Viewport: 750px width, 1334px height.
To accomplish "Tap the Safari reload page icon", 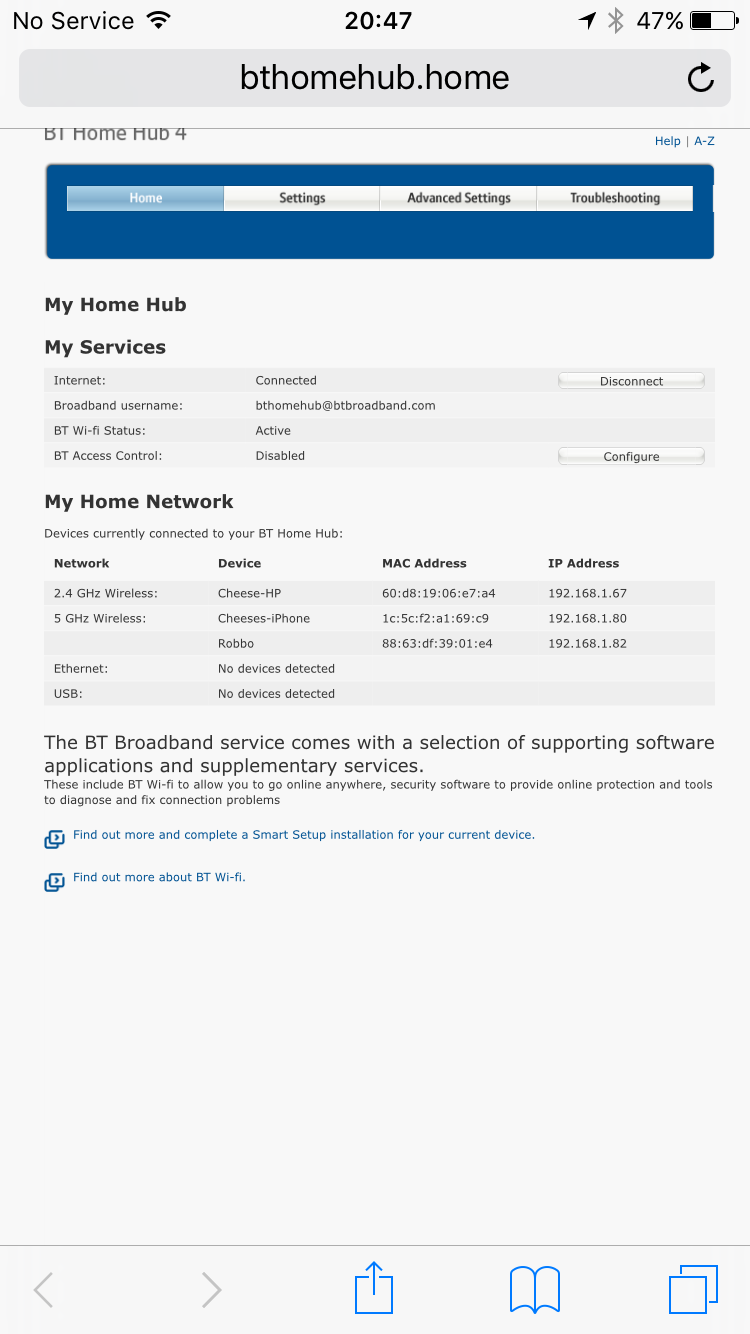I will (x=701, y=78).
